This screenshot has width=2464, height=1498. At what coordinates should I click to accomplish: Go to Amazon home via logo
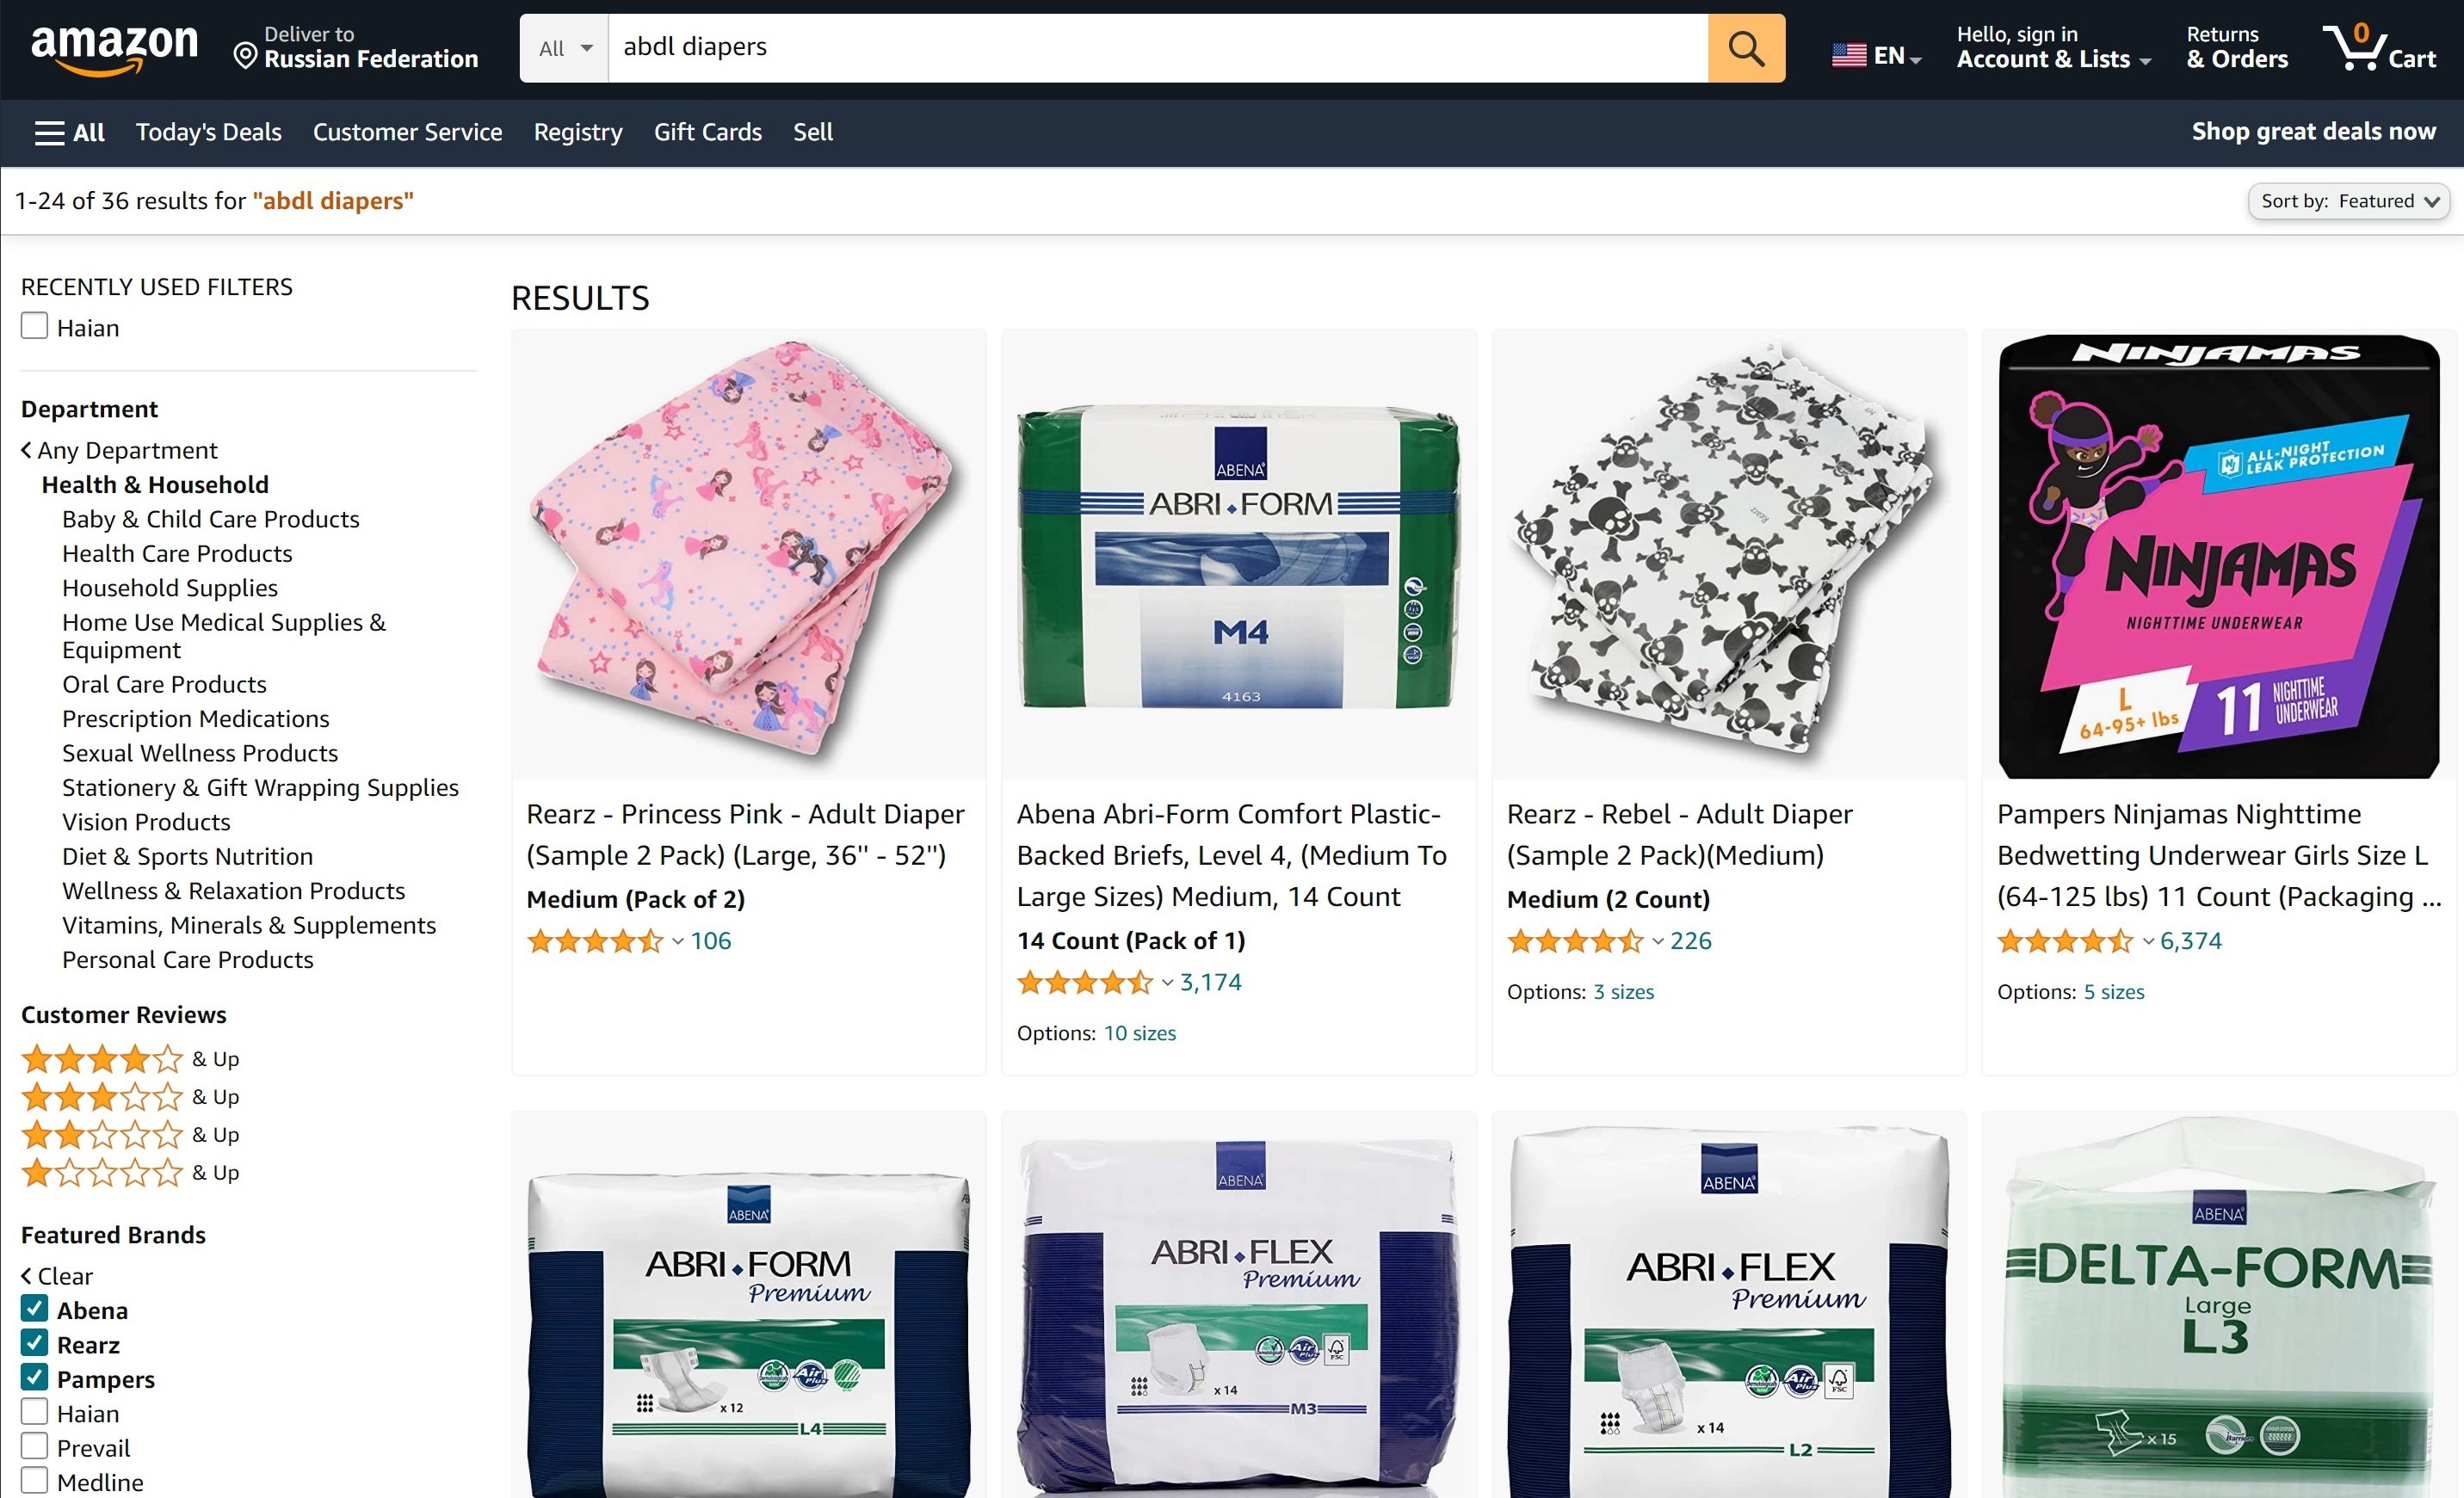click(x=115, y=48)
